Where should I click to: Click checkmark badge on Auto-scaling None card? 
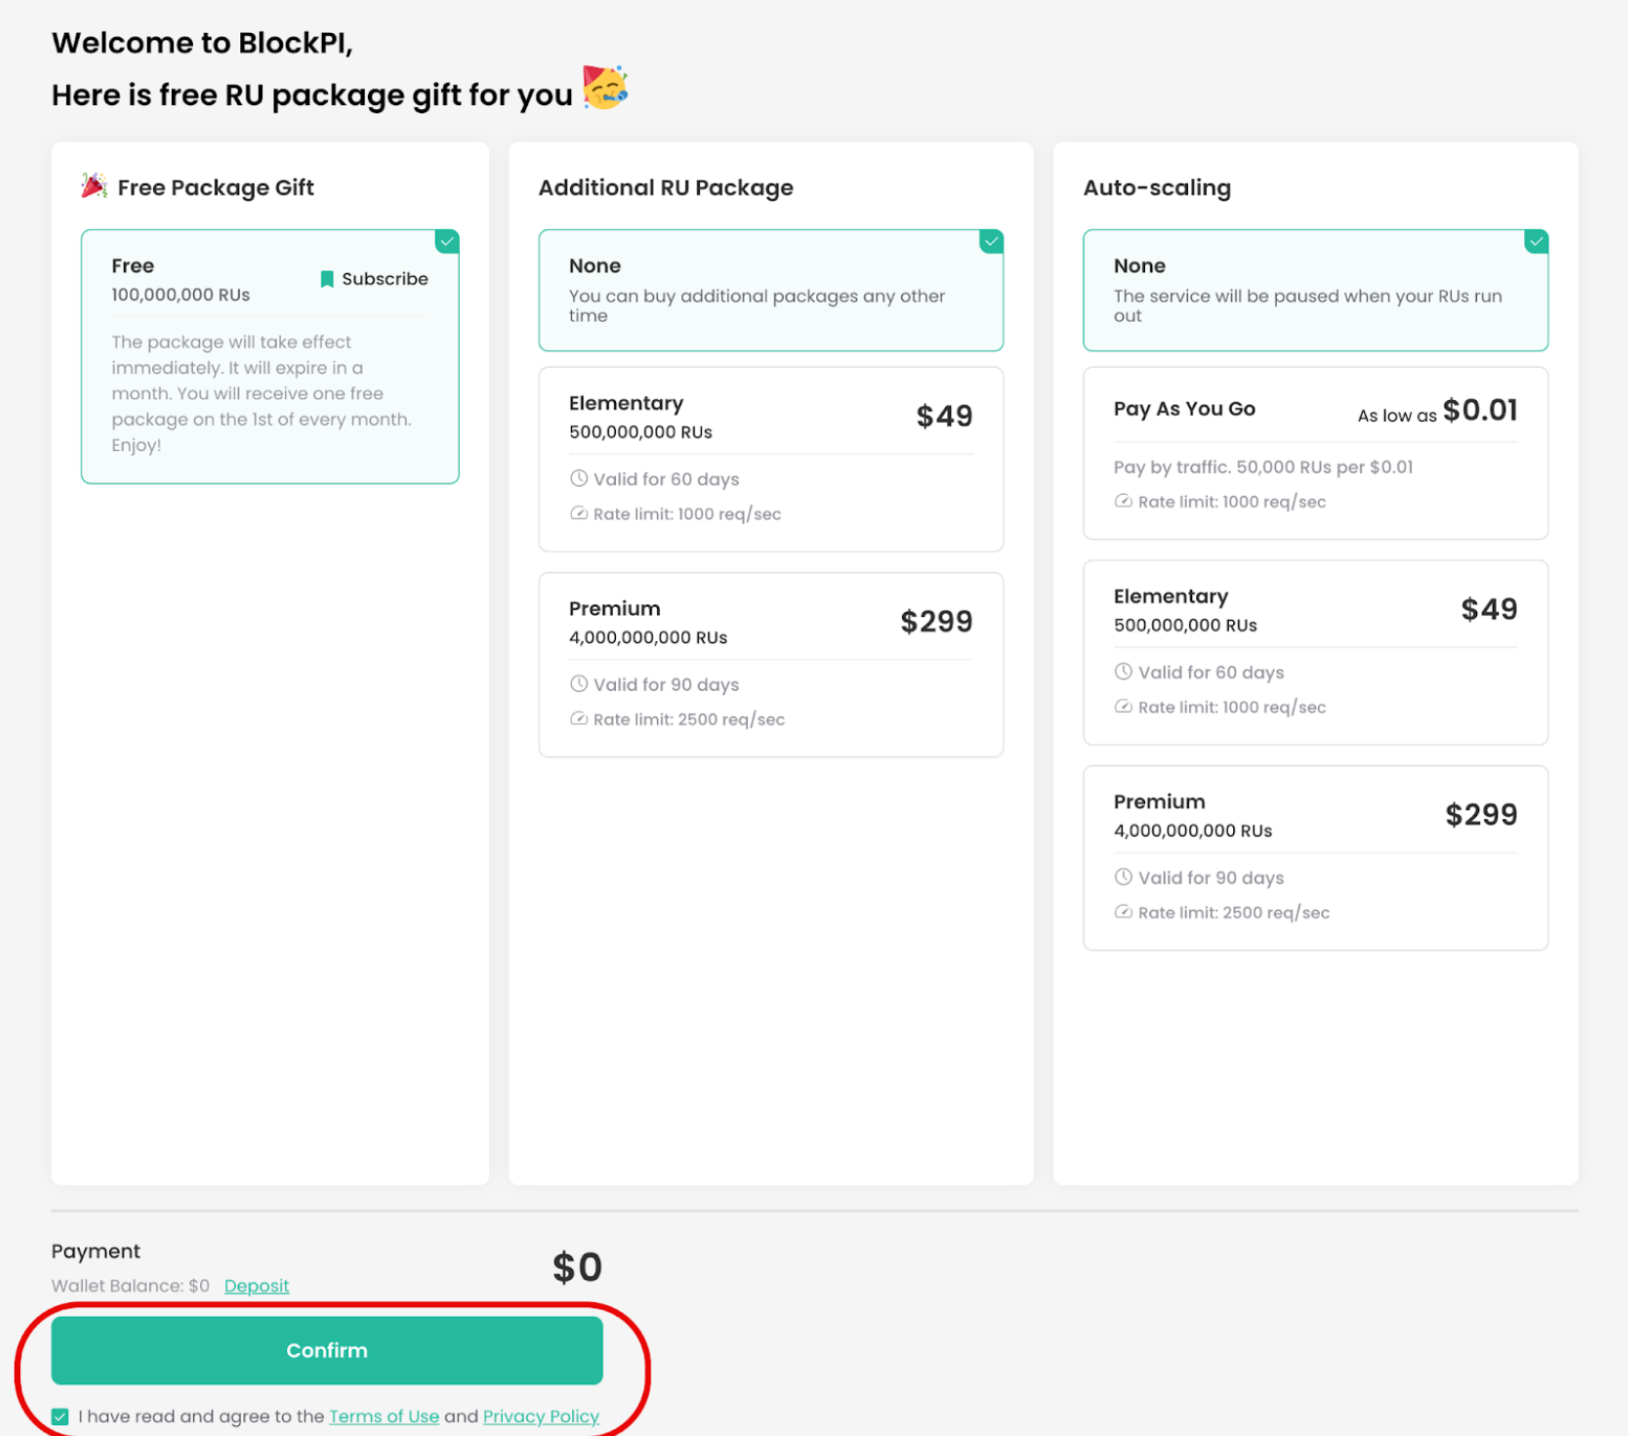[1536, 242]
